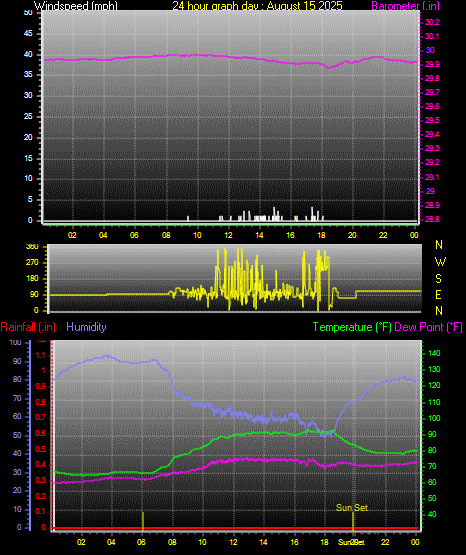Click the 140 temperature scale value
This screenshot has height=555, width=466.
point(434,353)
